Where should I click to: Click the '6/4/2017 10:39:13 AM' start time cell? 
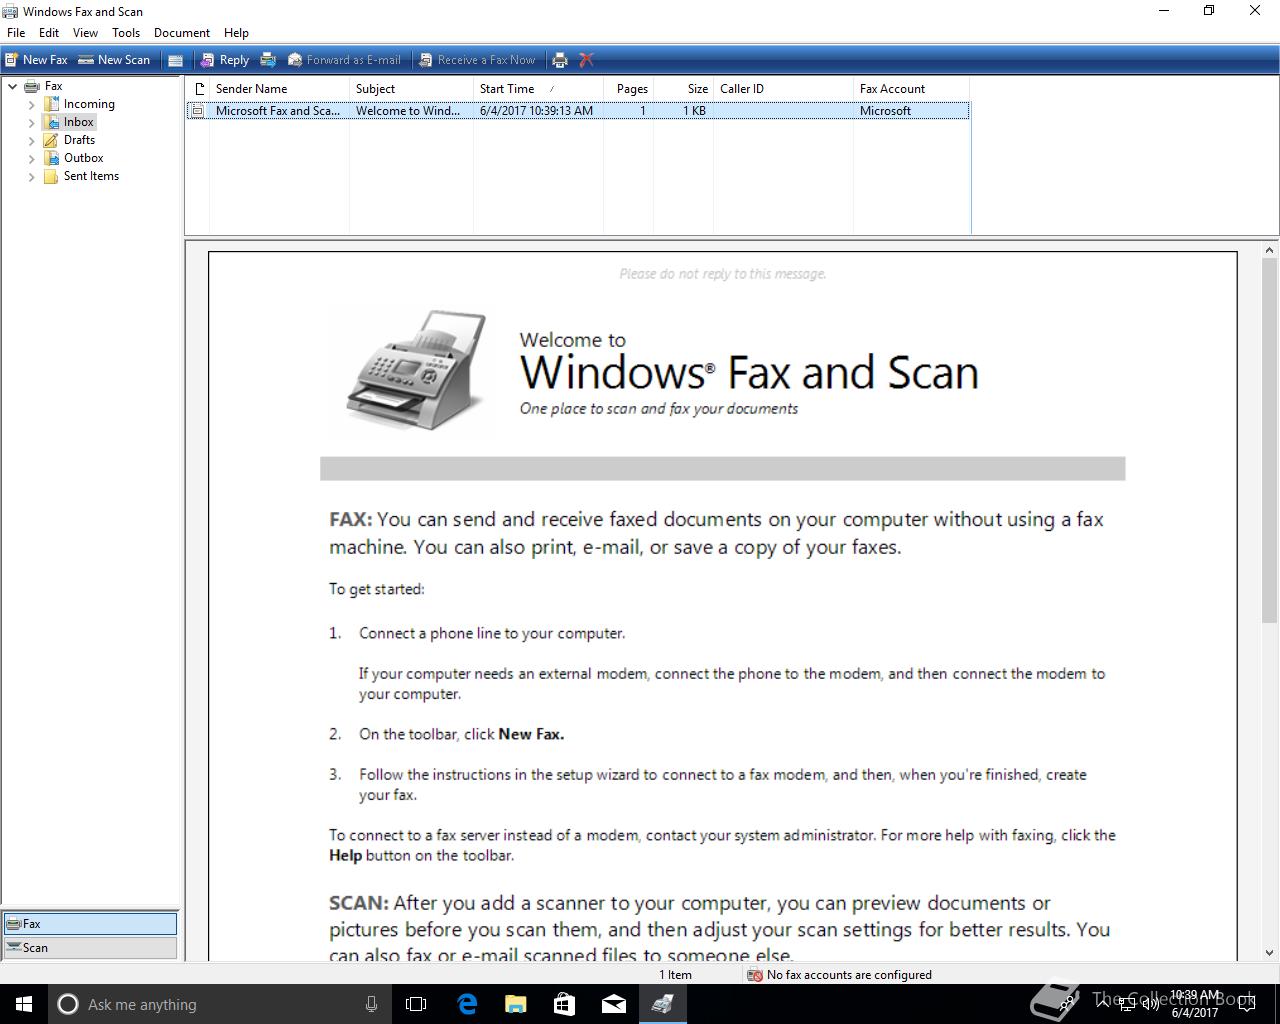(x=536, y=111)
